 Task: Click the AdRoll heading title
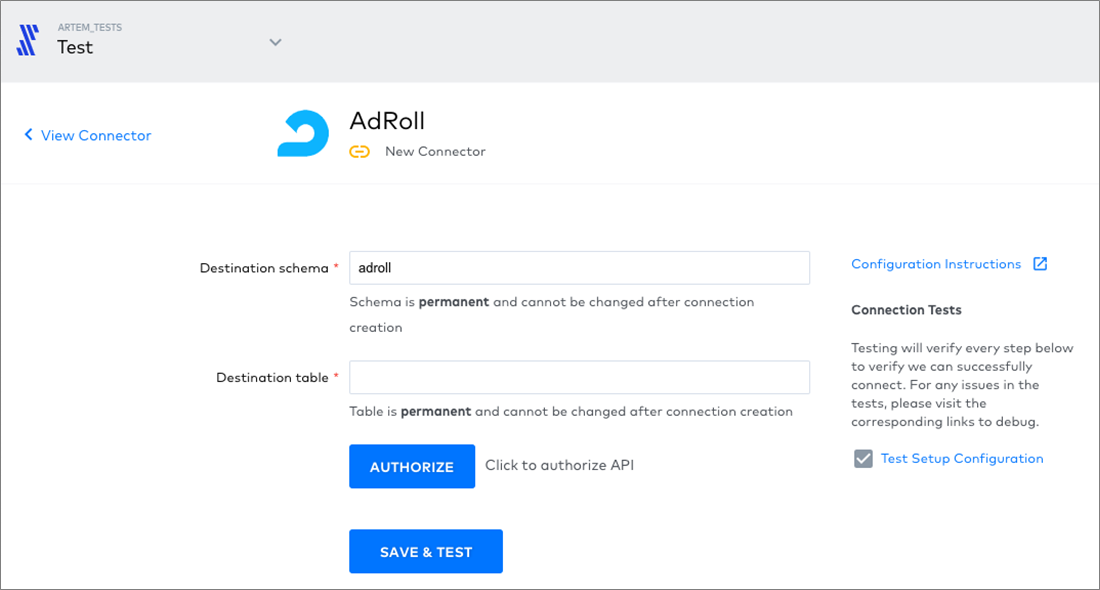coord(387,121)
